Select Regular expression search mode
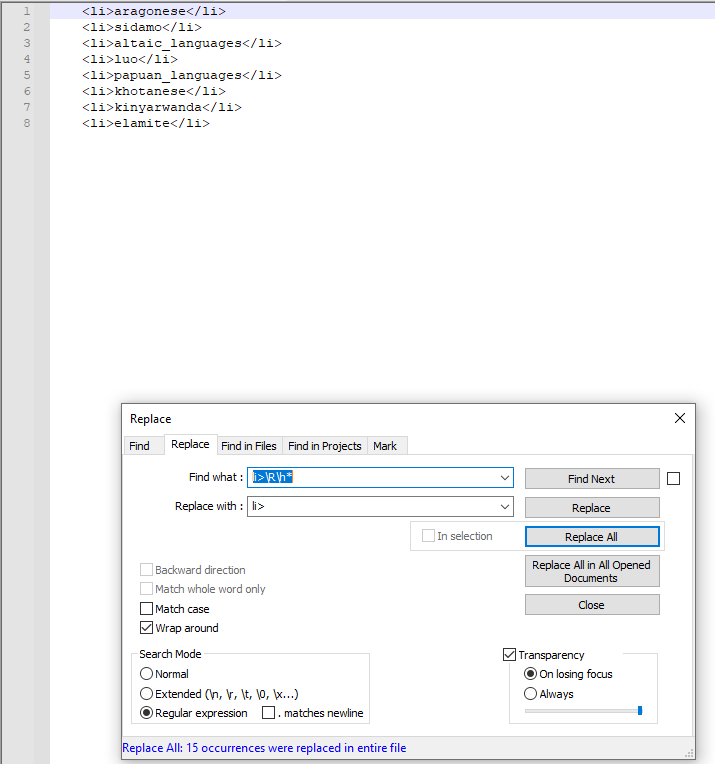 [146, 713]
